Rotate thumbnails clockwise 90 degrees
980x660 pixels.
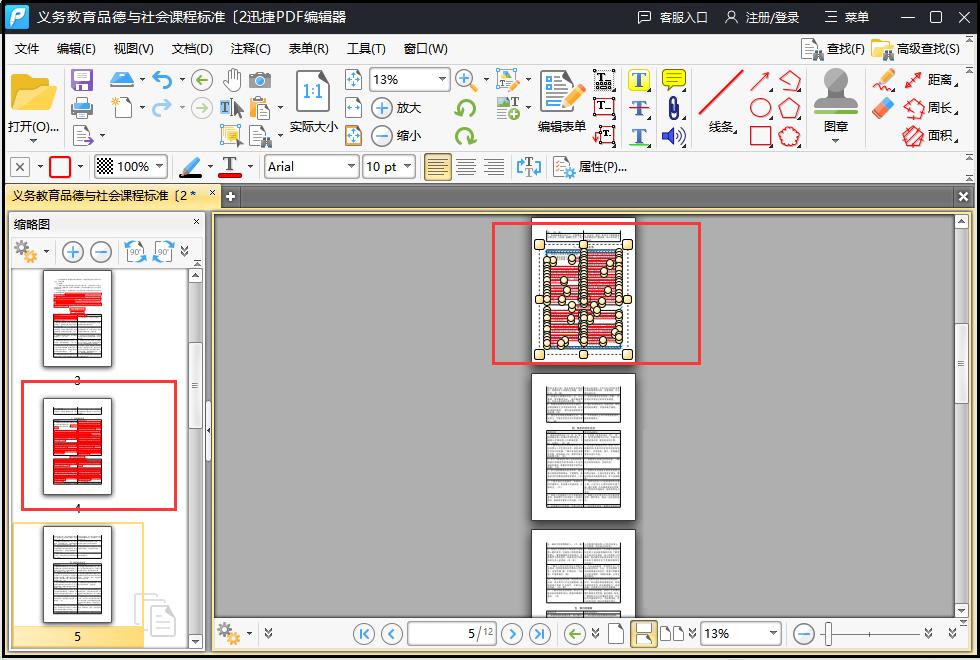[x=164, y=252]
